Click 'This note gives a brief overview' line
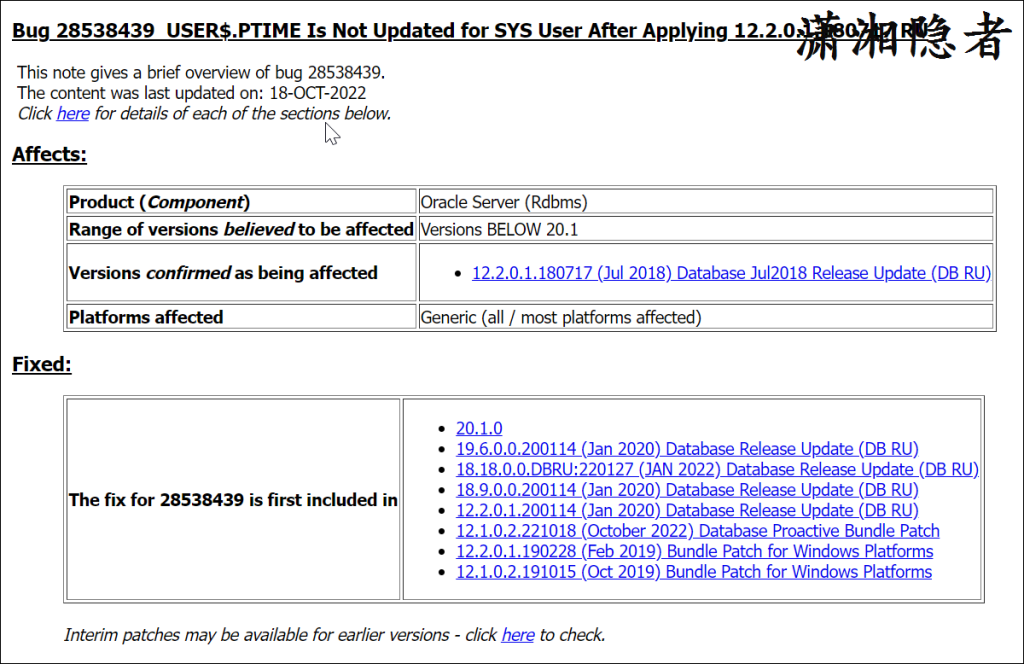1024x664 pixels. [201, 72]
